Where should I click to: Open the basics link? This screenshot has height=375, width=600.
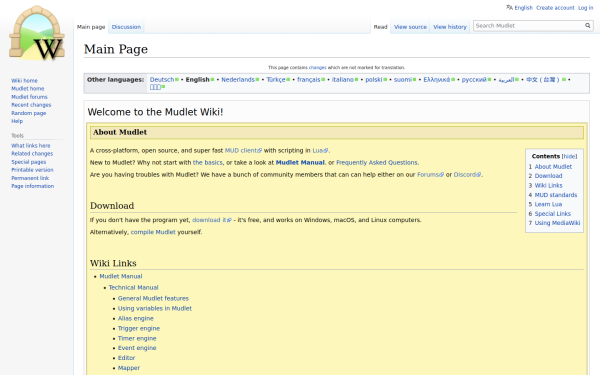208,163
